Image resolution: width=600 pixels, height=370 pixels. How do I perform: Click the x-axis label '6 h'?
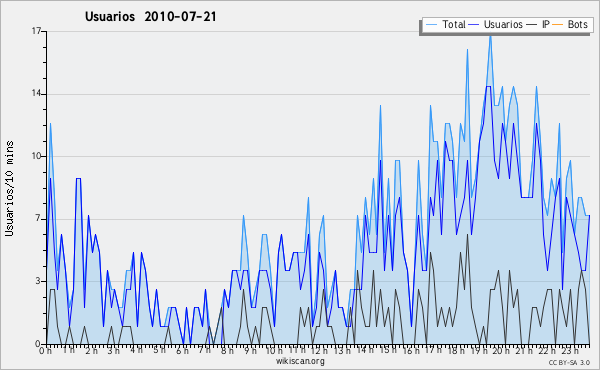point(182,351)
